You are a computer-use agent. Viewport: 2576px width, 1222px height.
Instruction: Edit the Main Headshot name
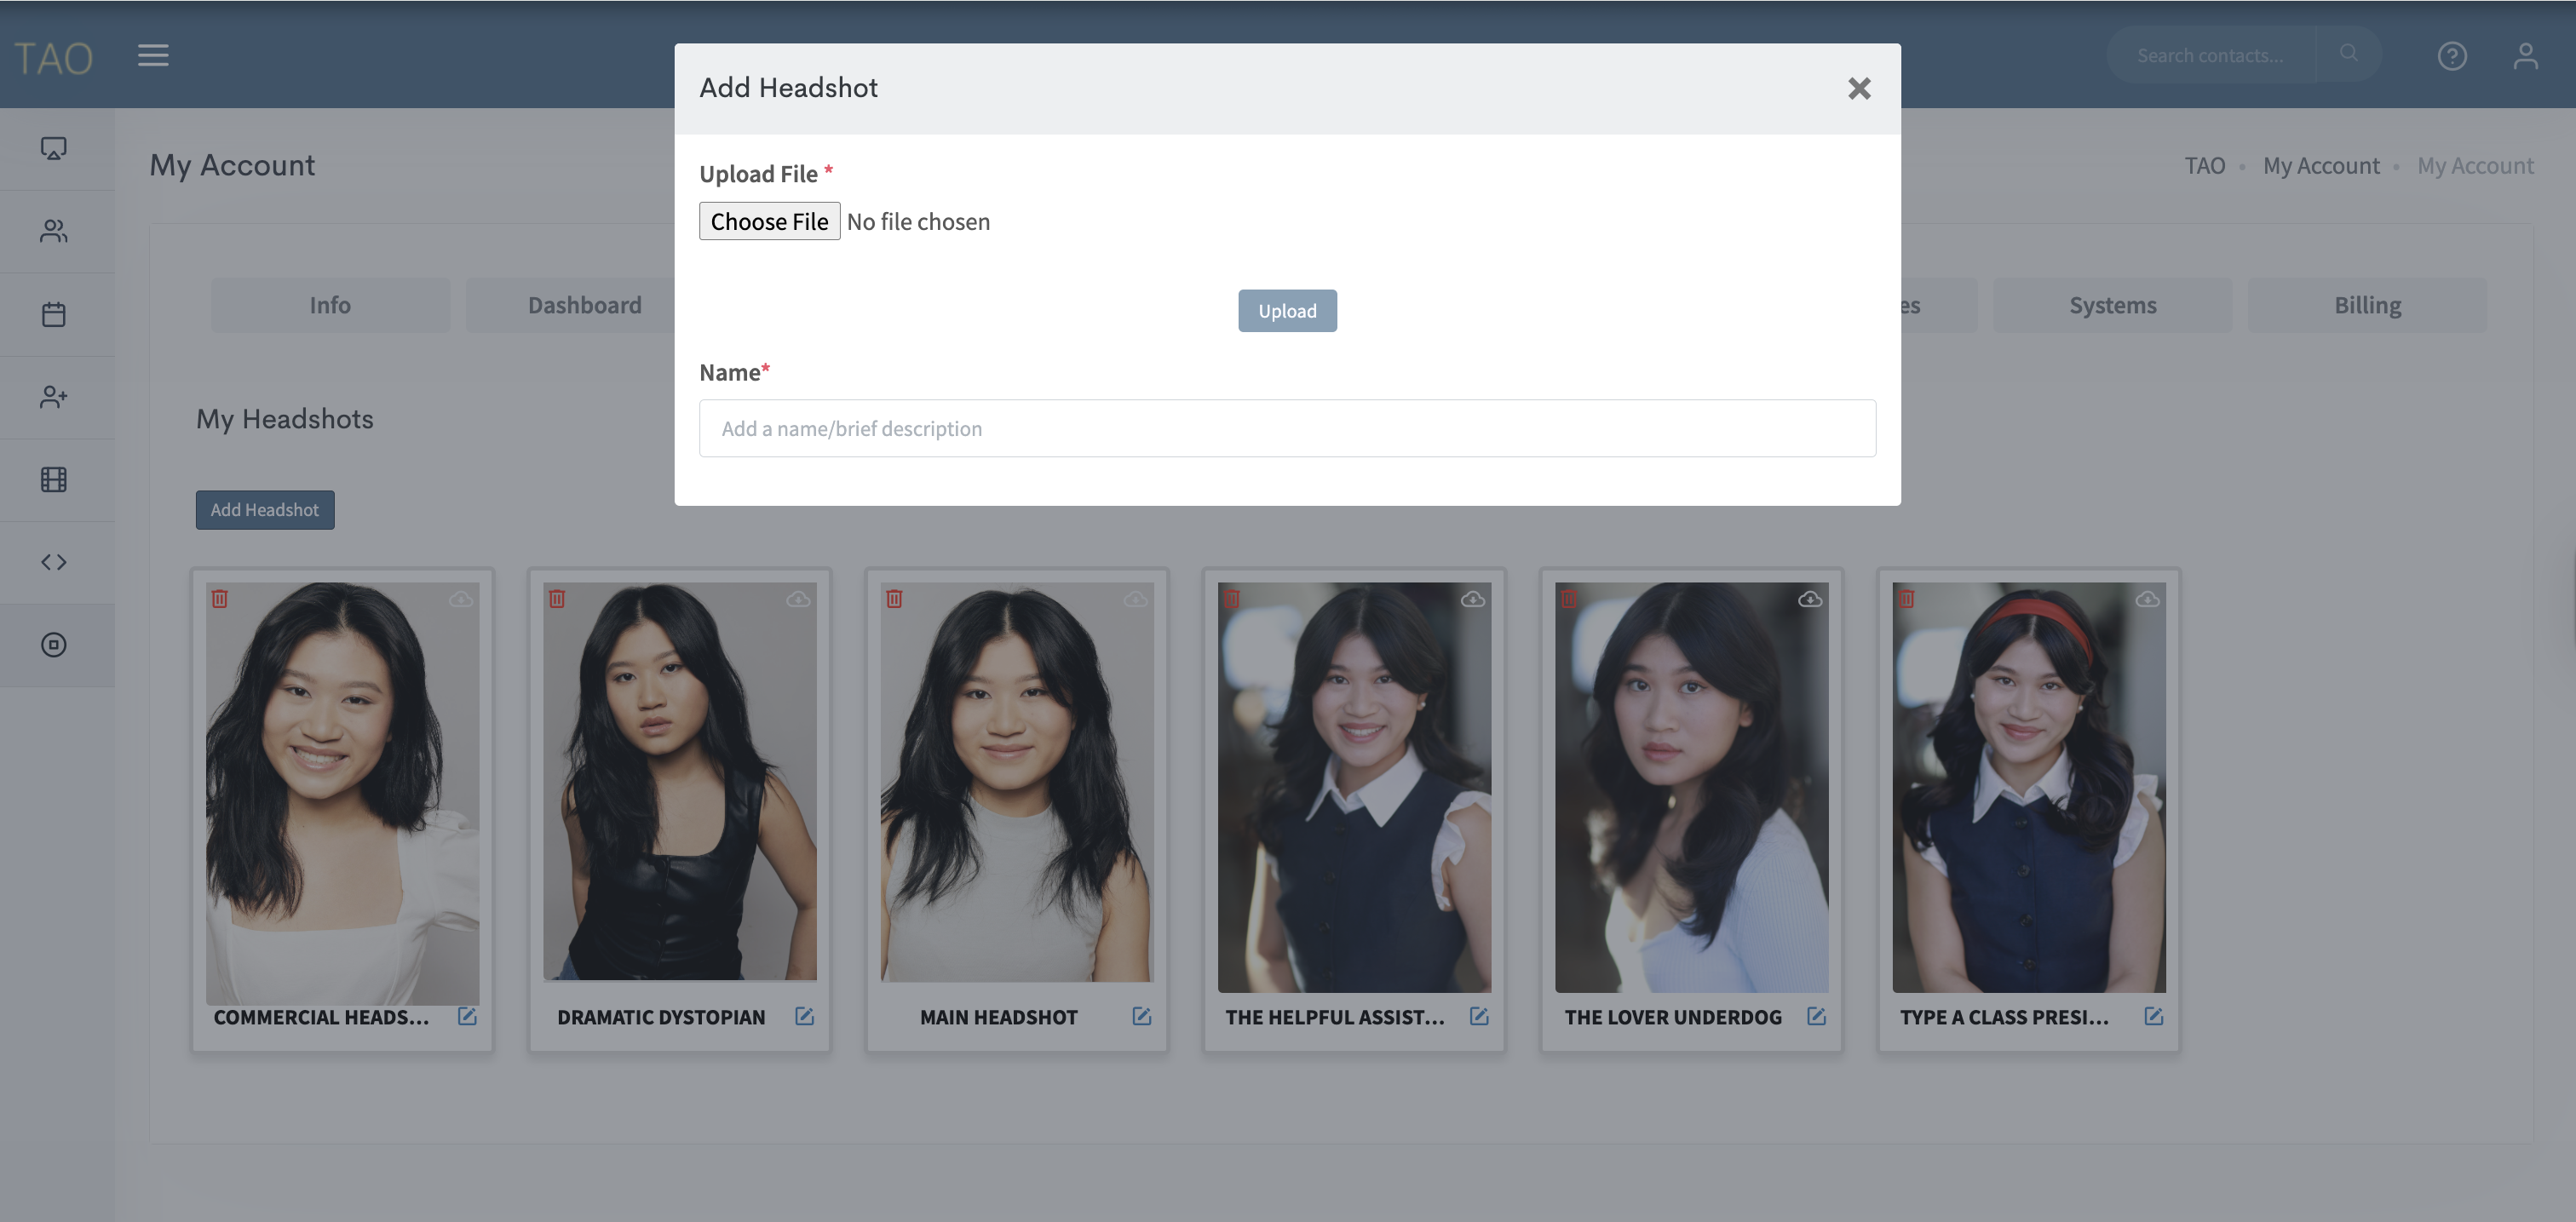click(1141, 1017)
